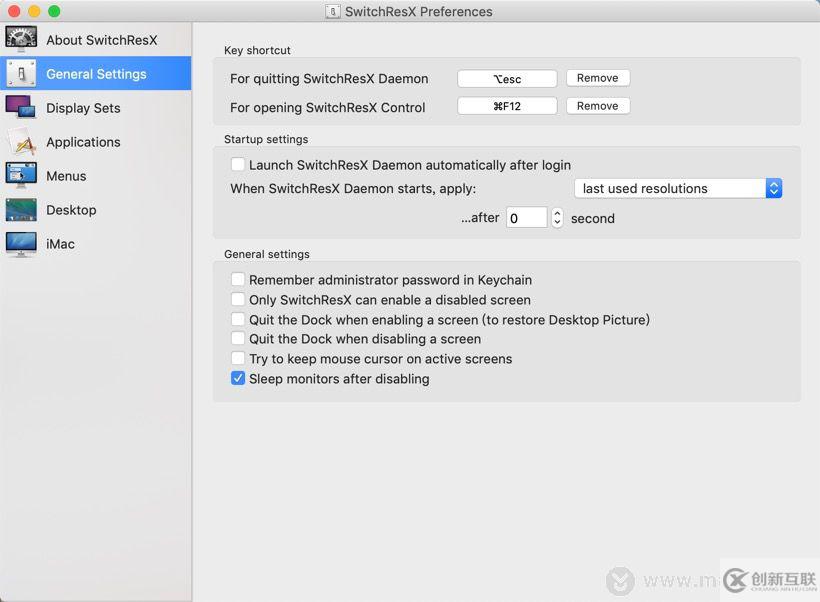
Task: Toggle Quit the Dock when enabling a screen
Action: pos(238,319)
